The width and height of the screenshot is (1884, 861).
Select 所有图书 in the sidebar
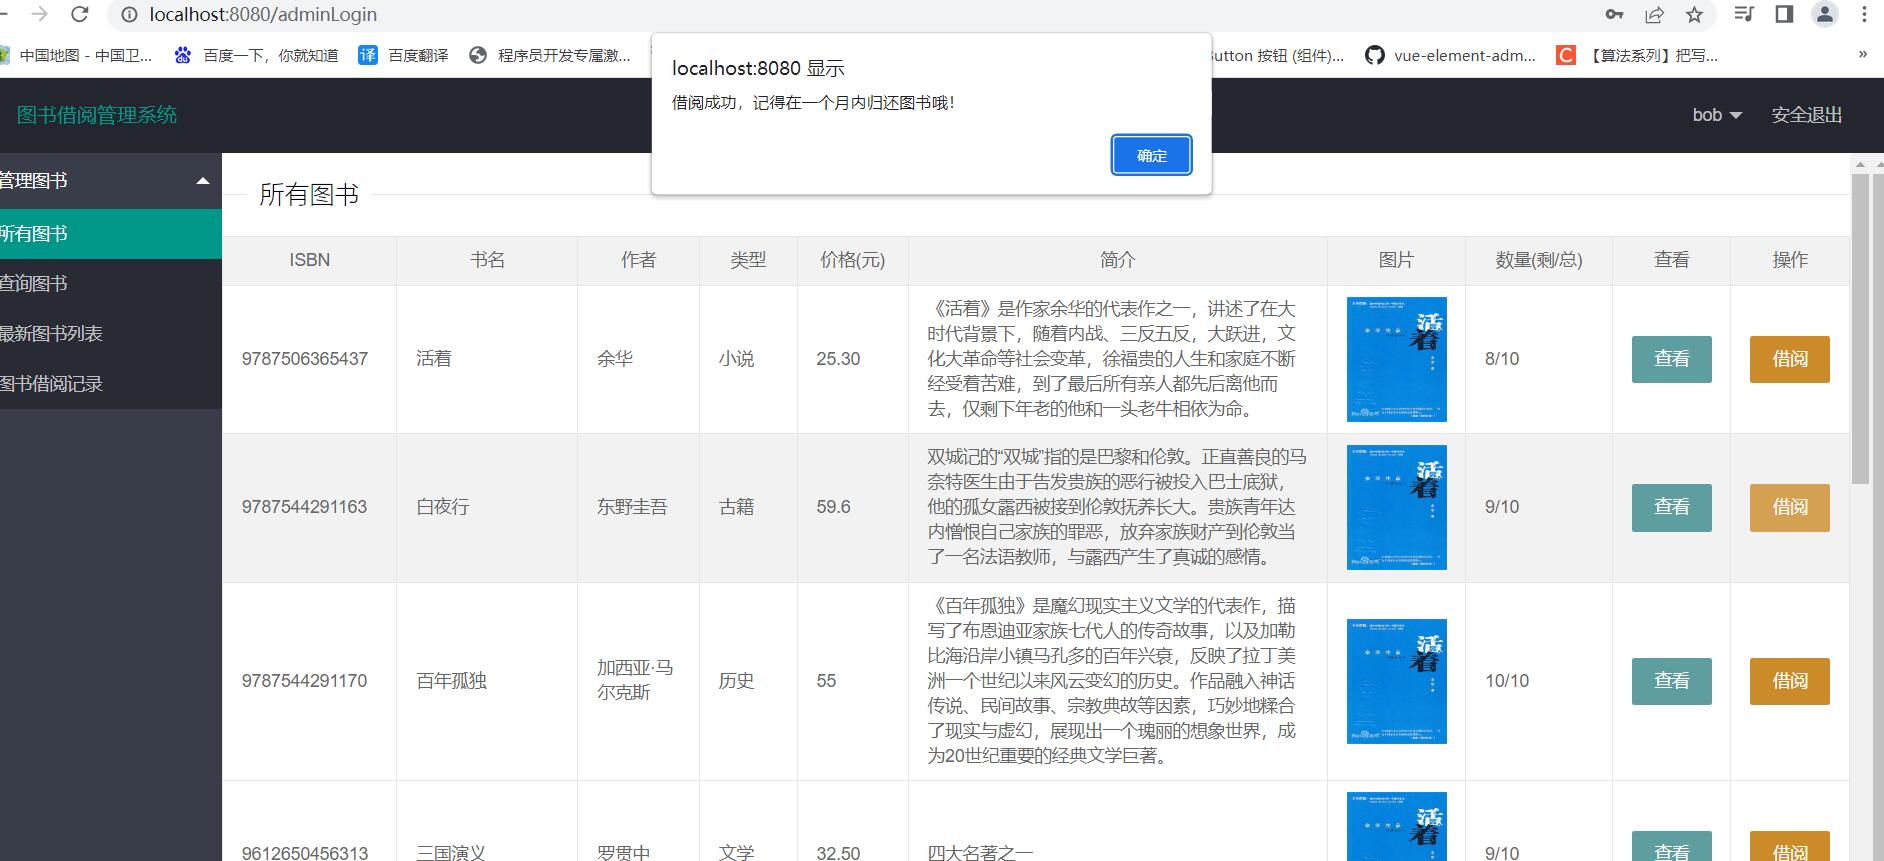(111, 234)
